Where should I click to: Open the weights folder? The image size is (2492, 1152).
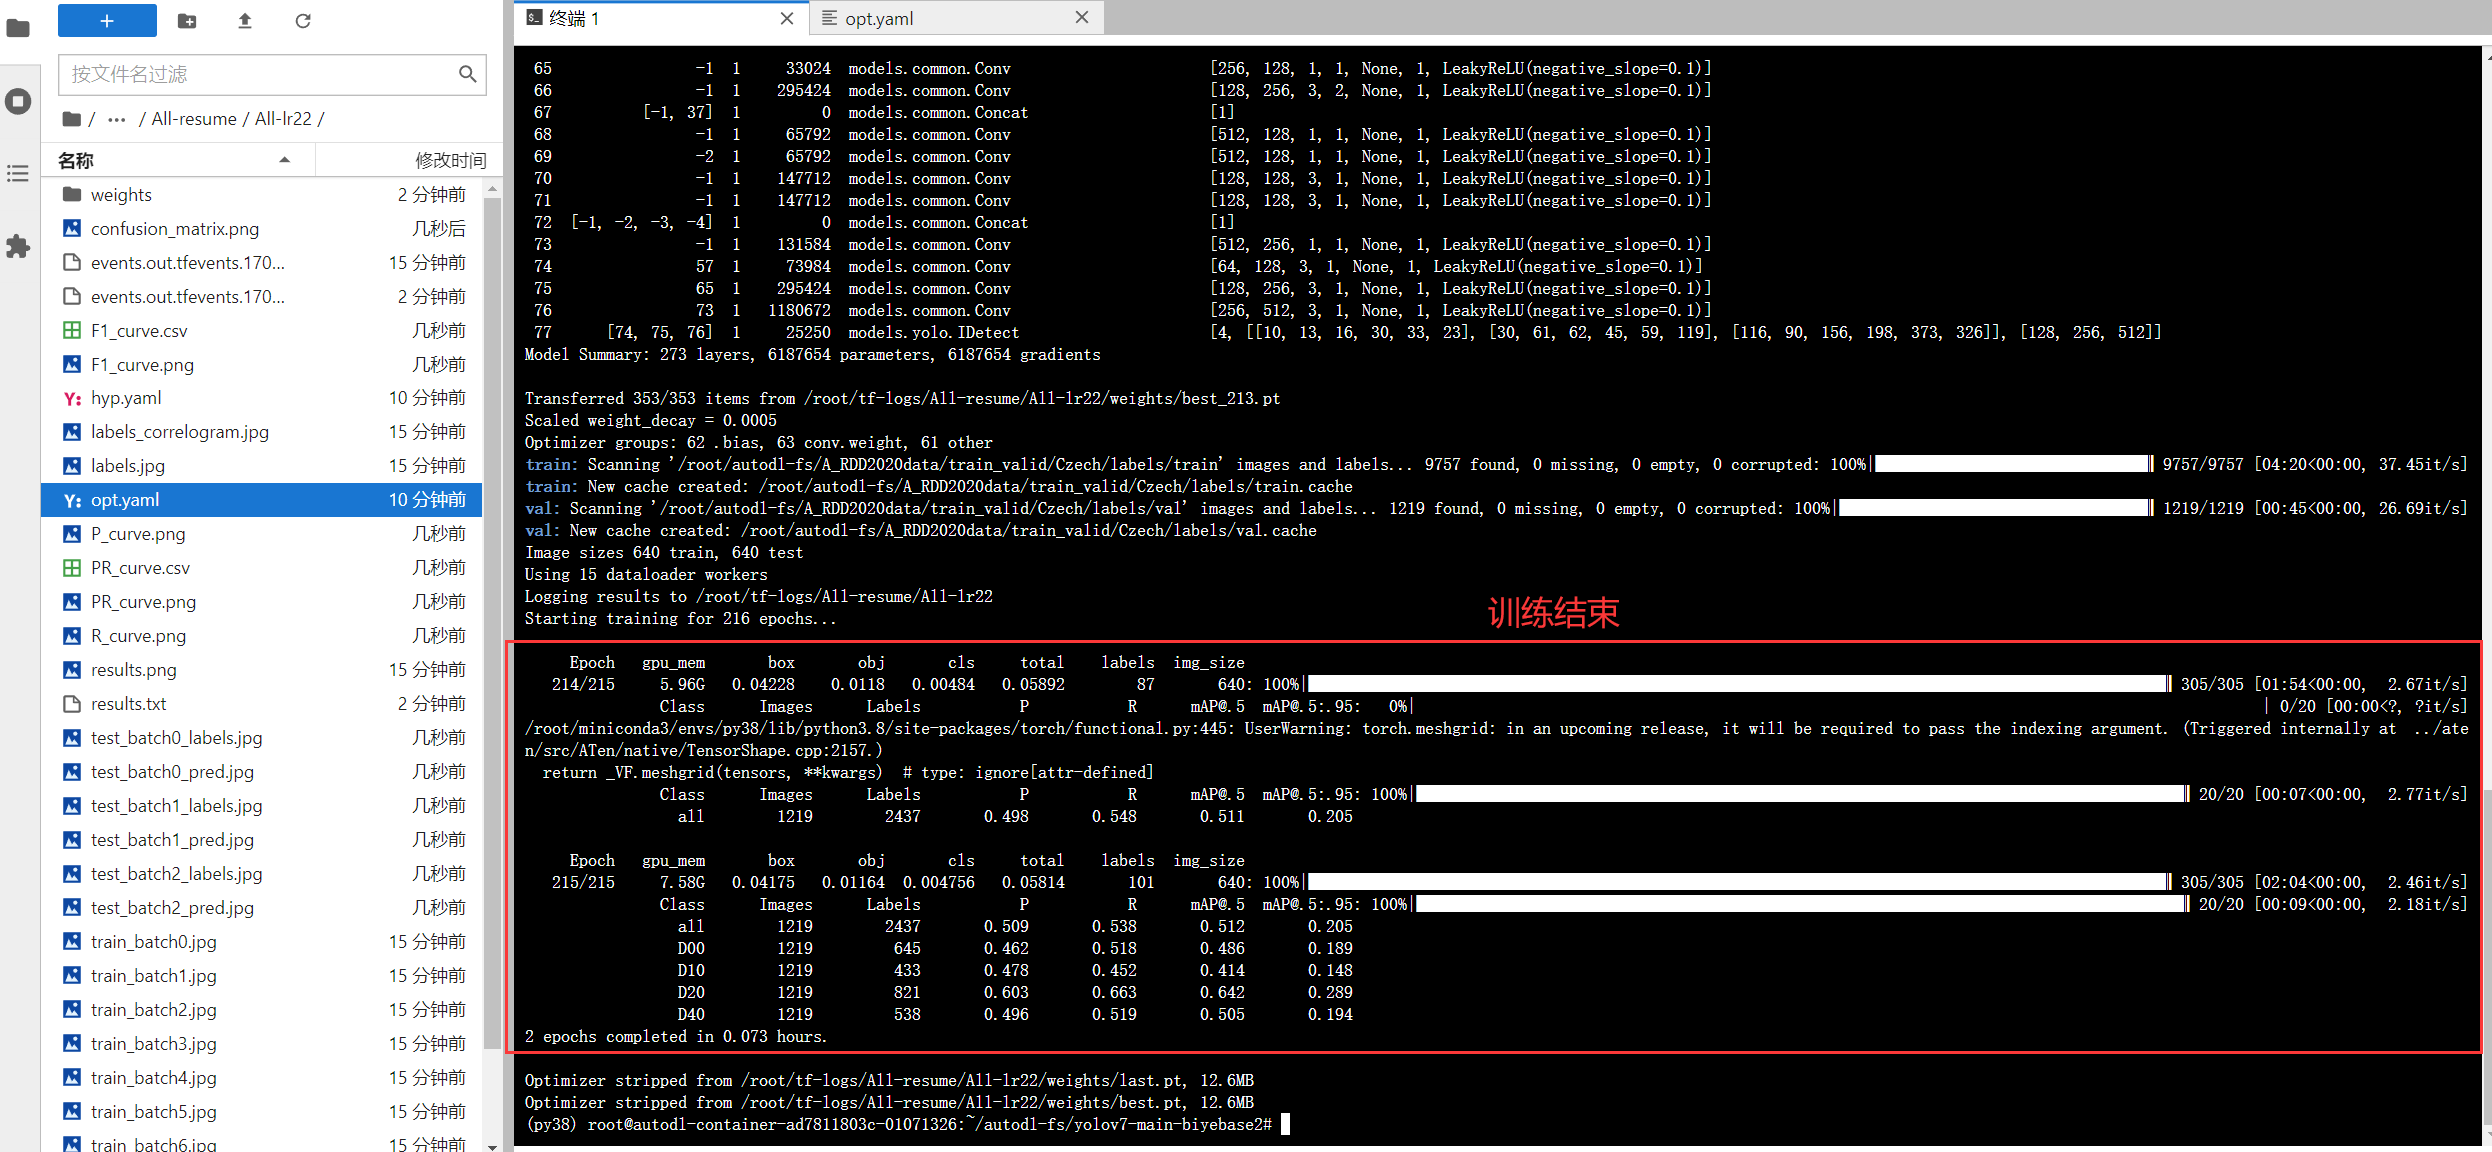tap(262, 195)
